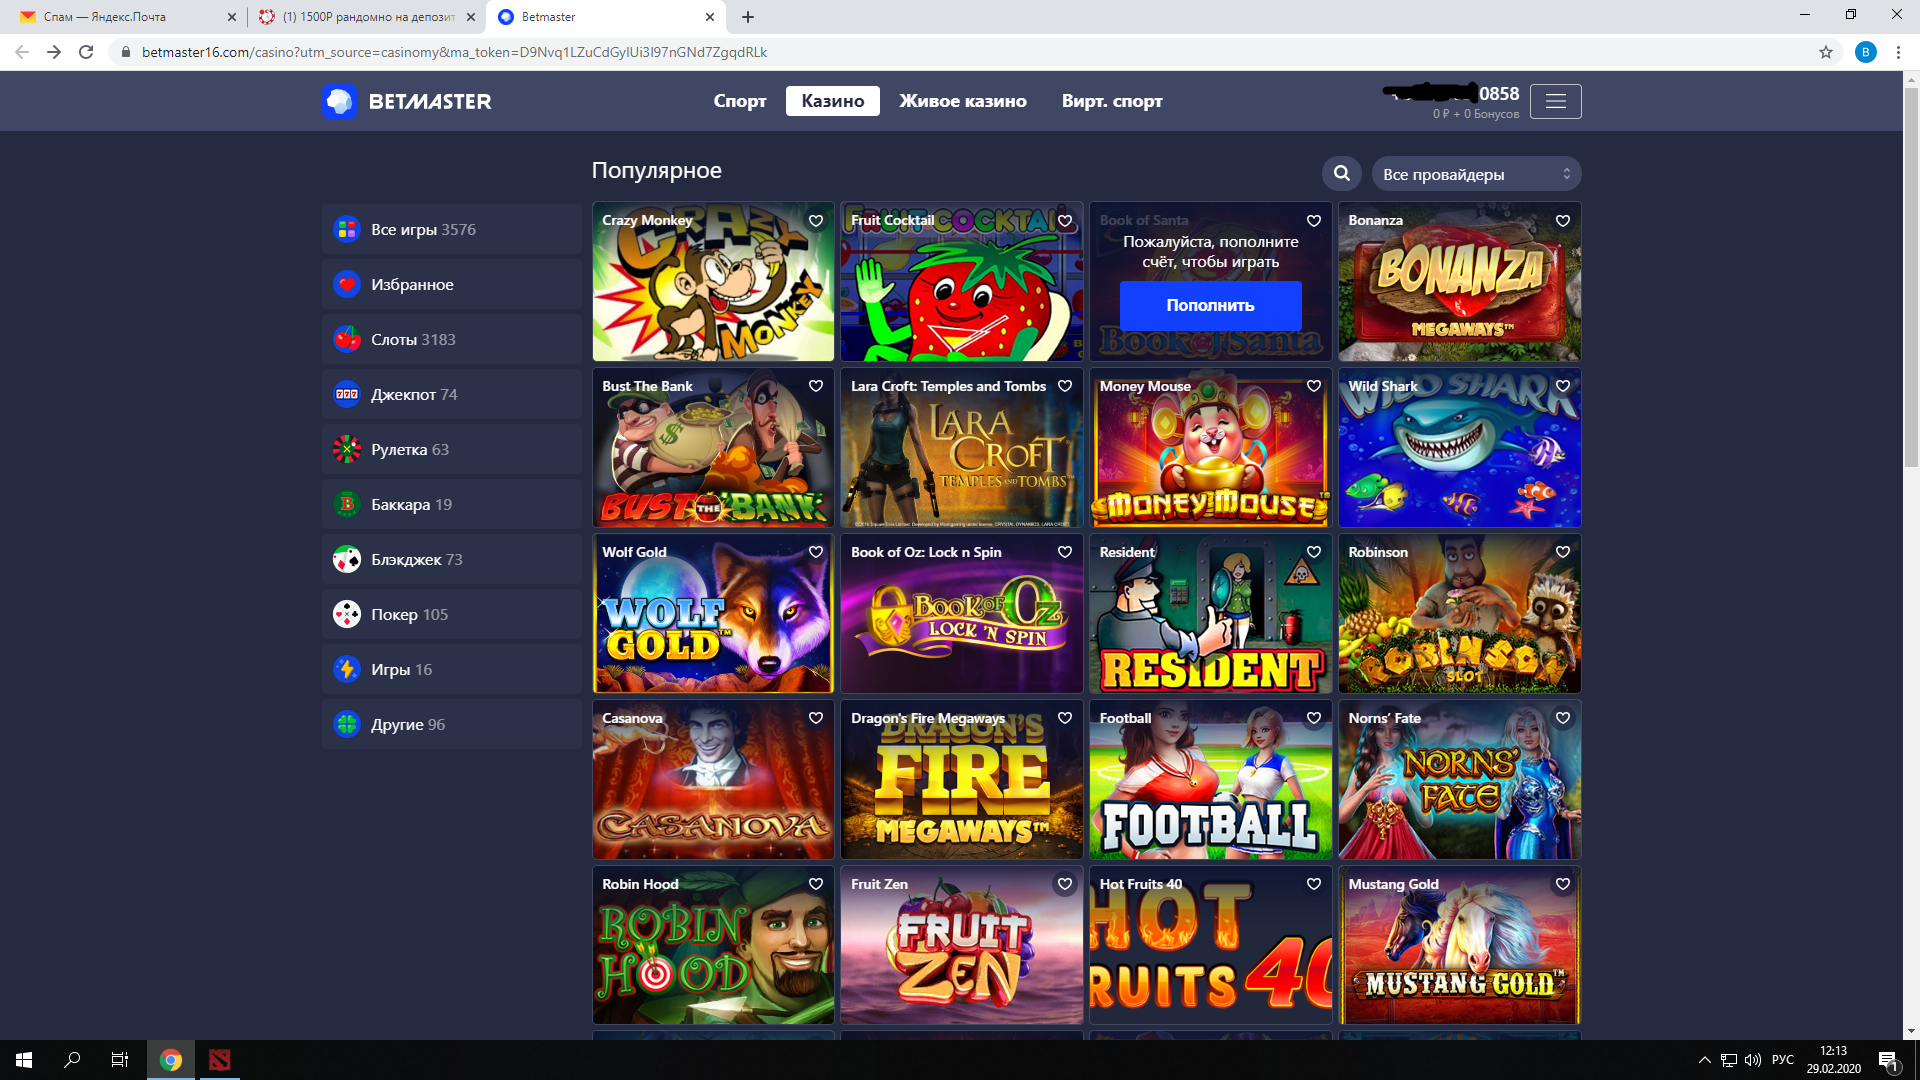The image size is (1920, 1080).
Task: Open the Sport section
Action: [x=739, y=101]
